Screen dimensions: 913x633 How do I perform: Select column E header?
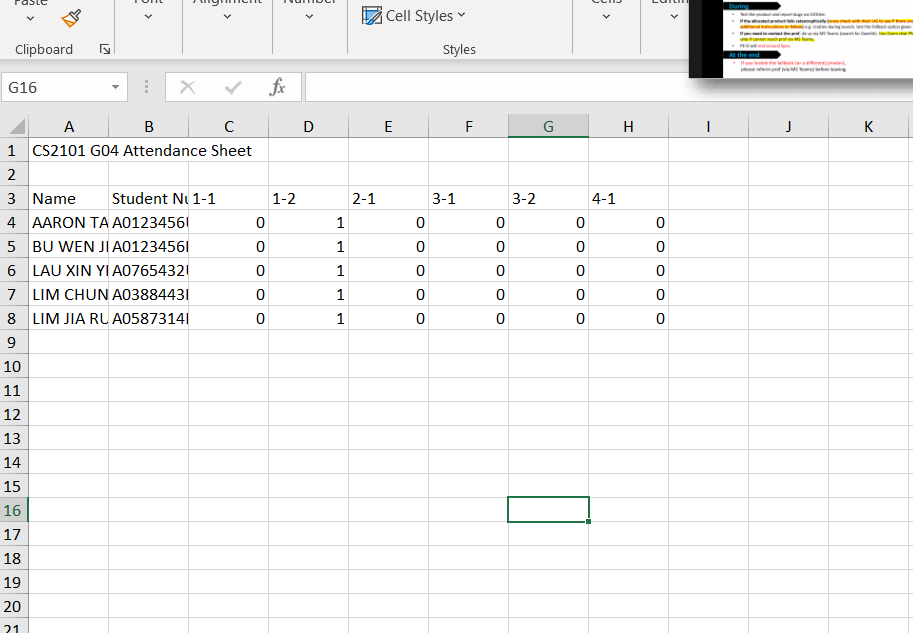pos(388,126)
